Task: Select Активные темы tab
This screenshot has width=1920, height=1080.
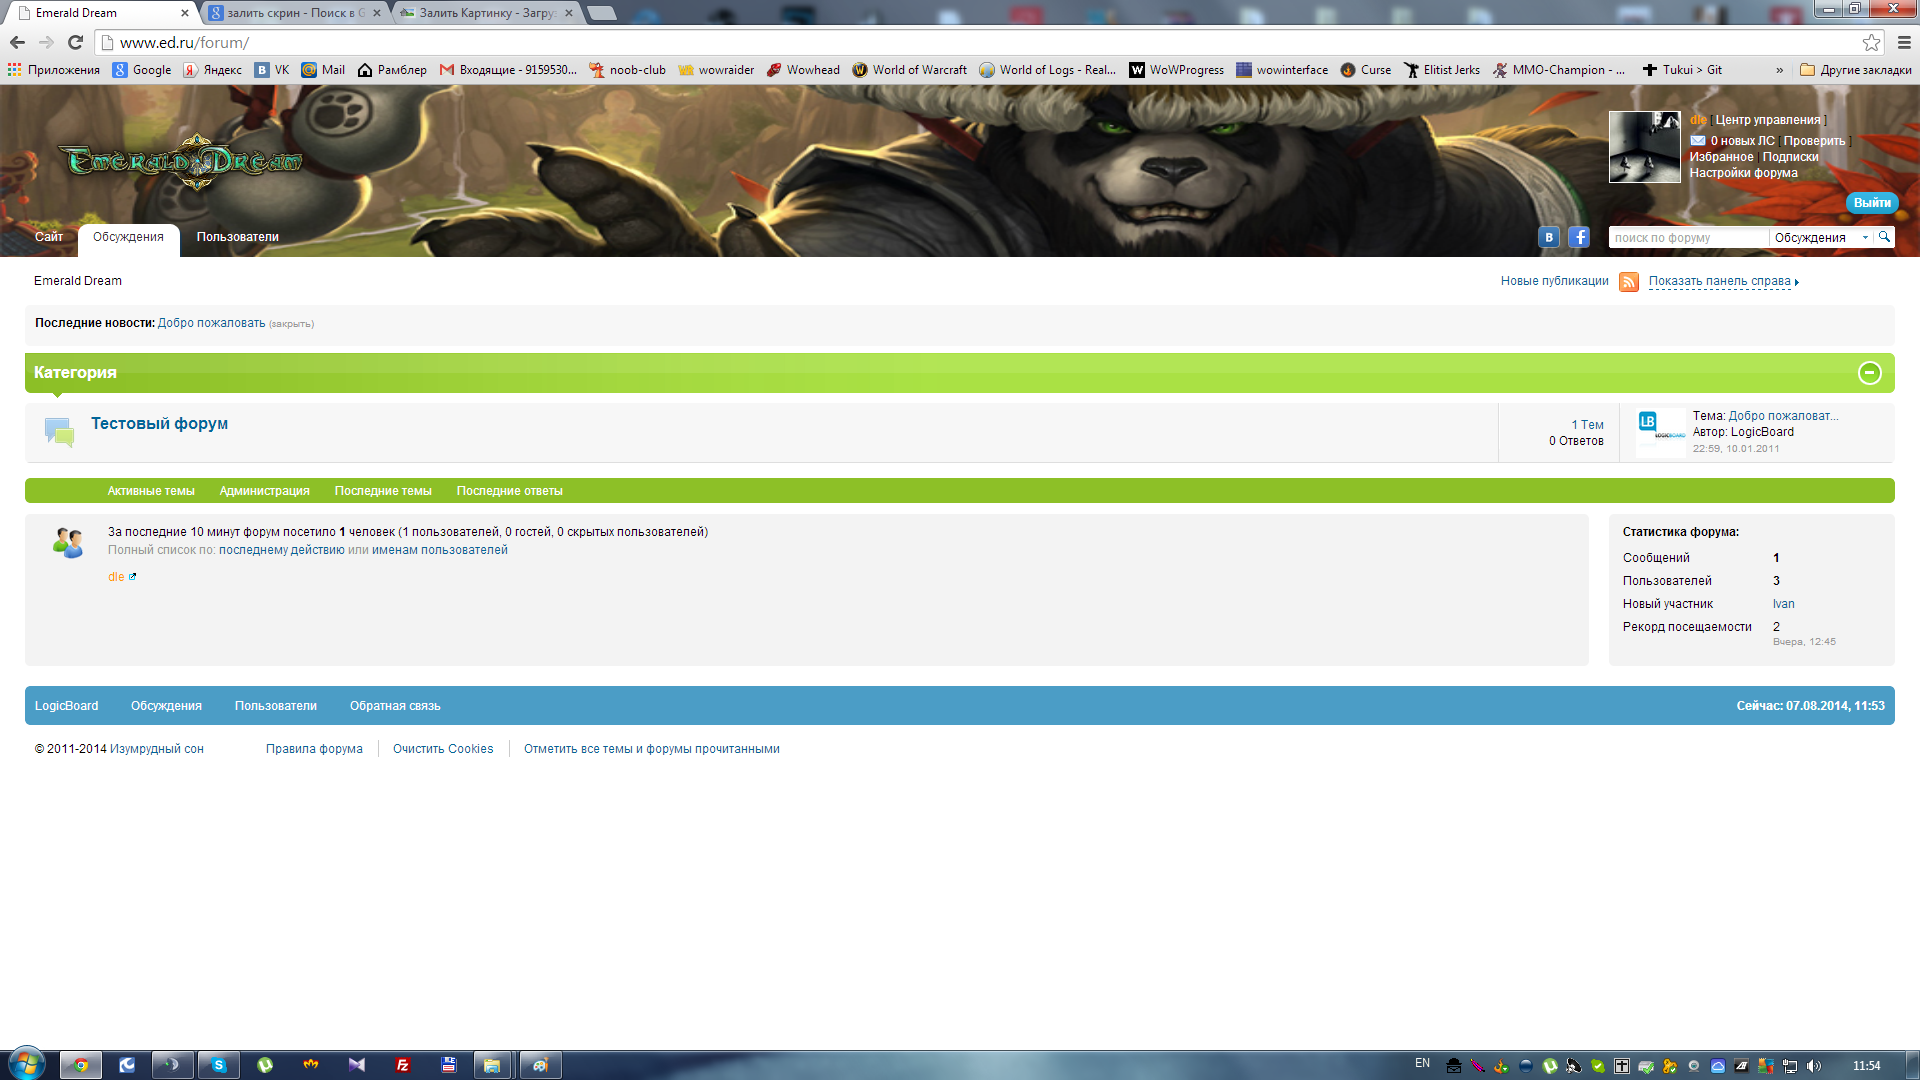Action: coord(151,491)
